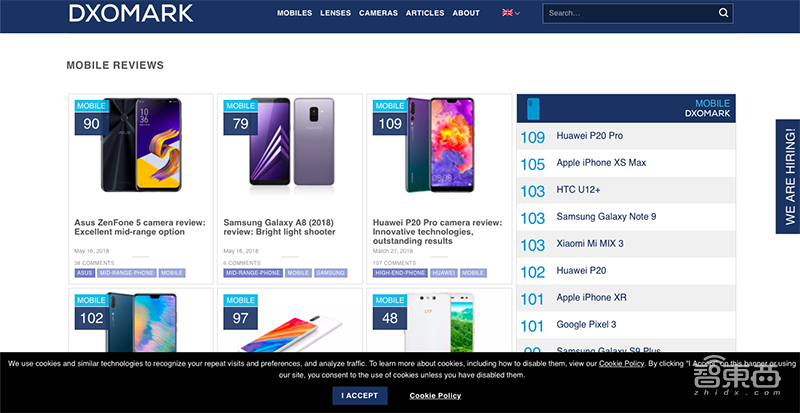Click the WE ARE HIRING side tab
The width and height of the screenshot is (800, 413).
(x=788, y=177)
